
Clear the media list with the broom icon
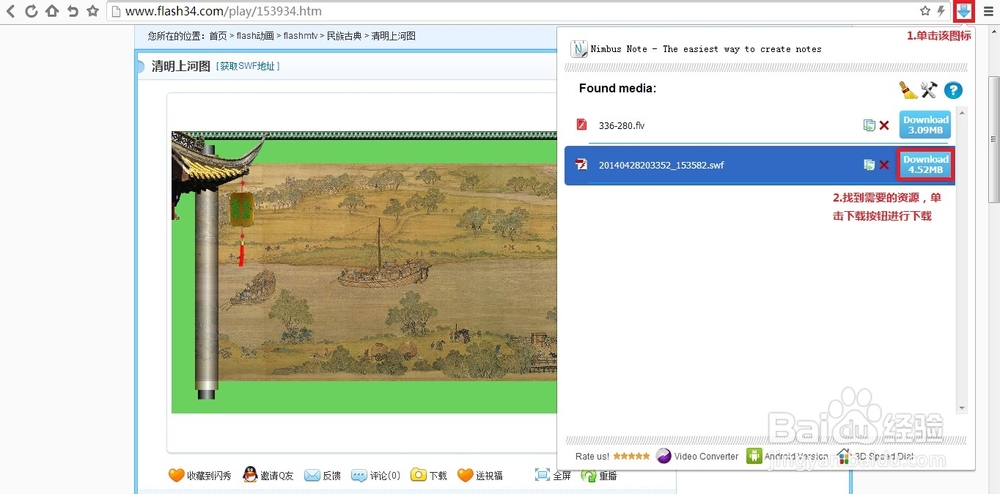(908, 90)
